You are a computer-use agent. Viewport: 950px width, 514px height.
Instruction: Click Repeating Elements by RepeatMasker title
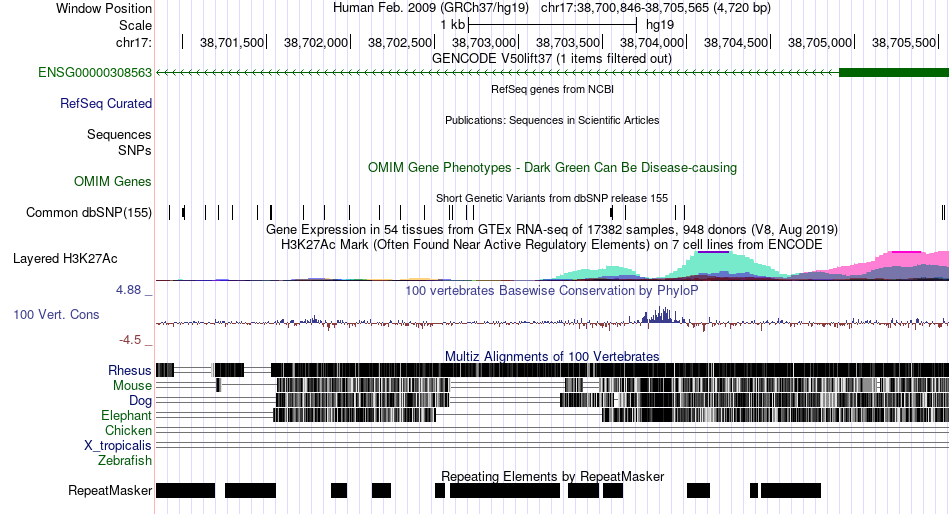[552, 476]
